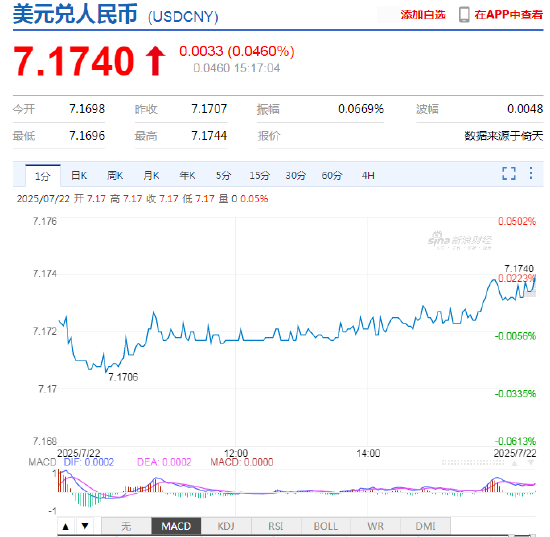Click the 数据来源于倚天 source text

pos(504,136)
